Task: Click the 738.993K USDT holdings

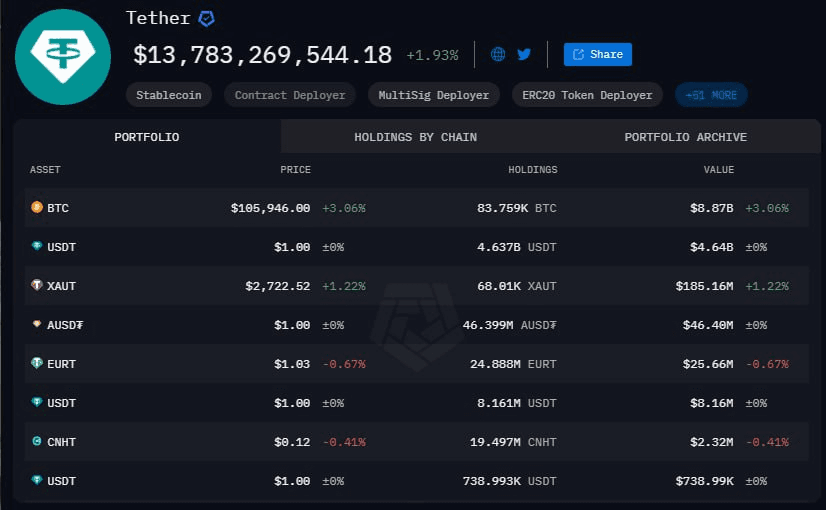Action: [509, 481]
